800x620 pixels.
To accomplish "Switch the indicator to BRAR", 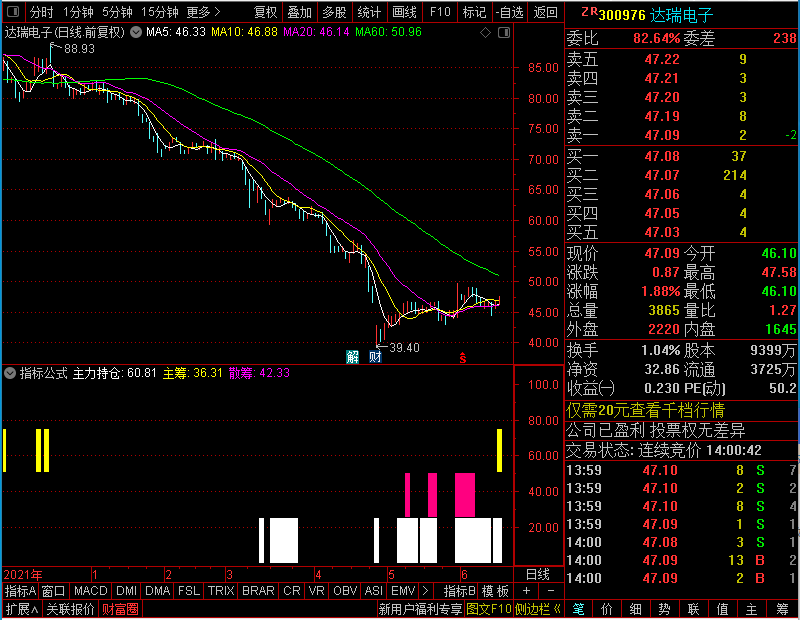I will [x=258, y=591].
